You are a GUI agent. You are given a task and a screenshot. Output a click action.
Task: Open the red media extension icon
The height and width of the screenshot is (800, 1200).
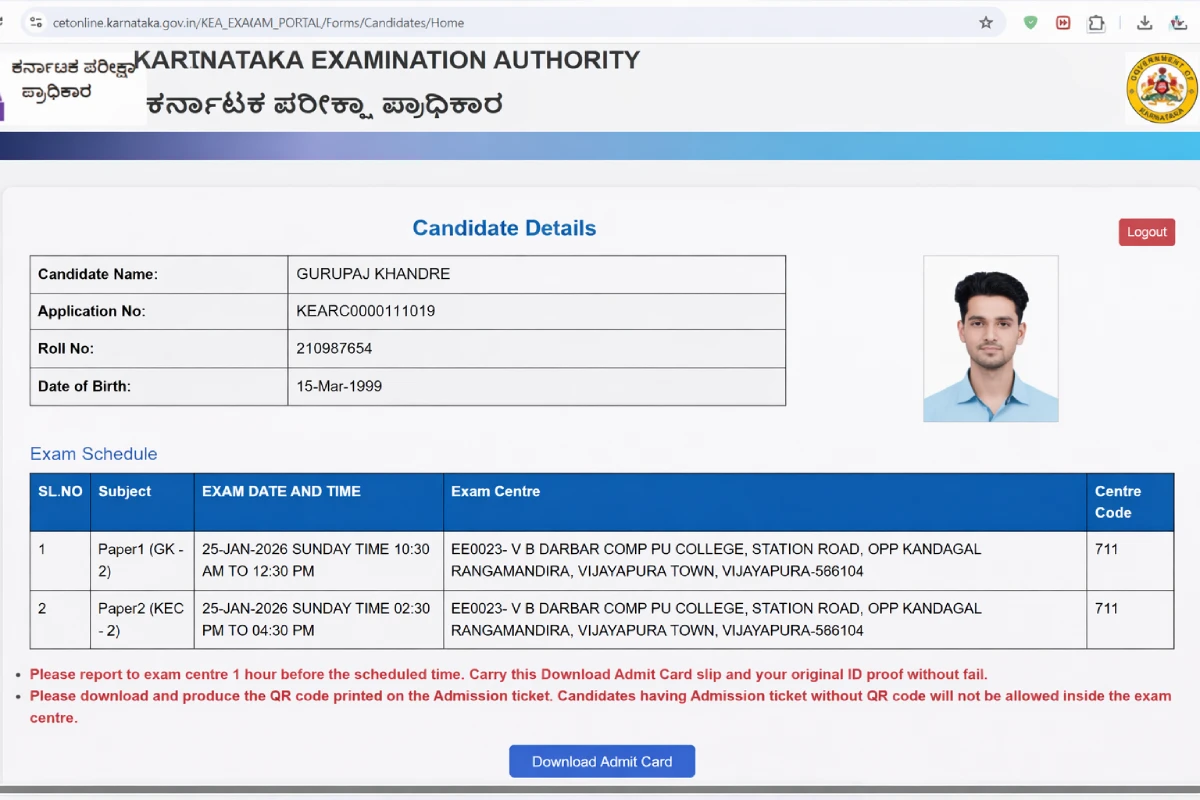1062,22
